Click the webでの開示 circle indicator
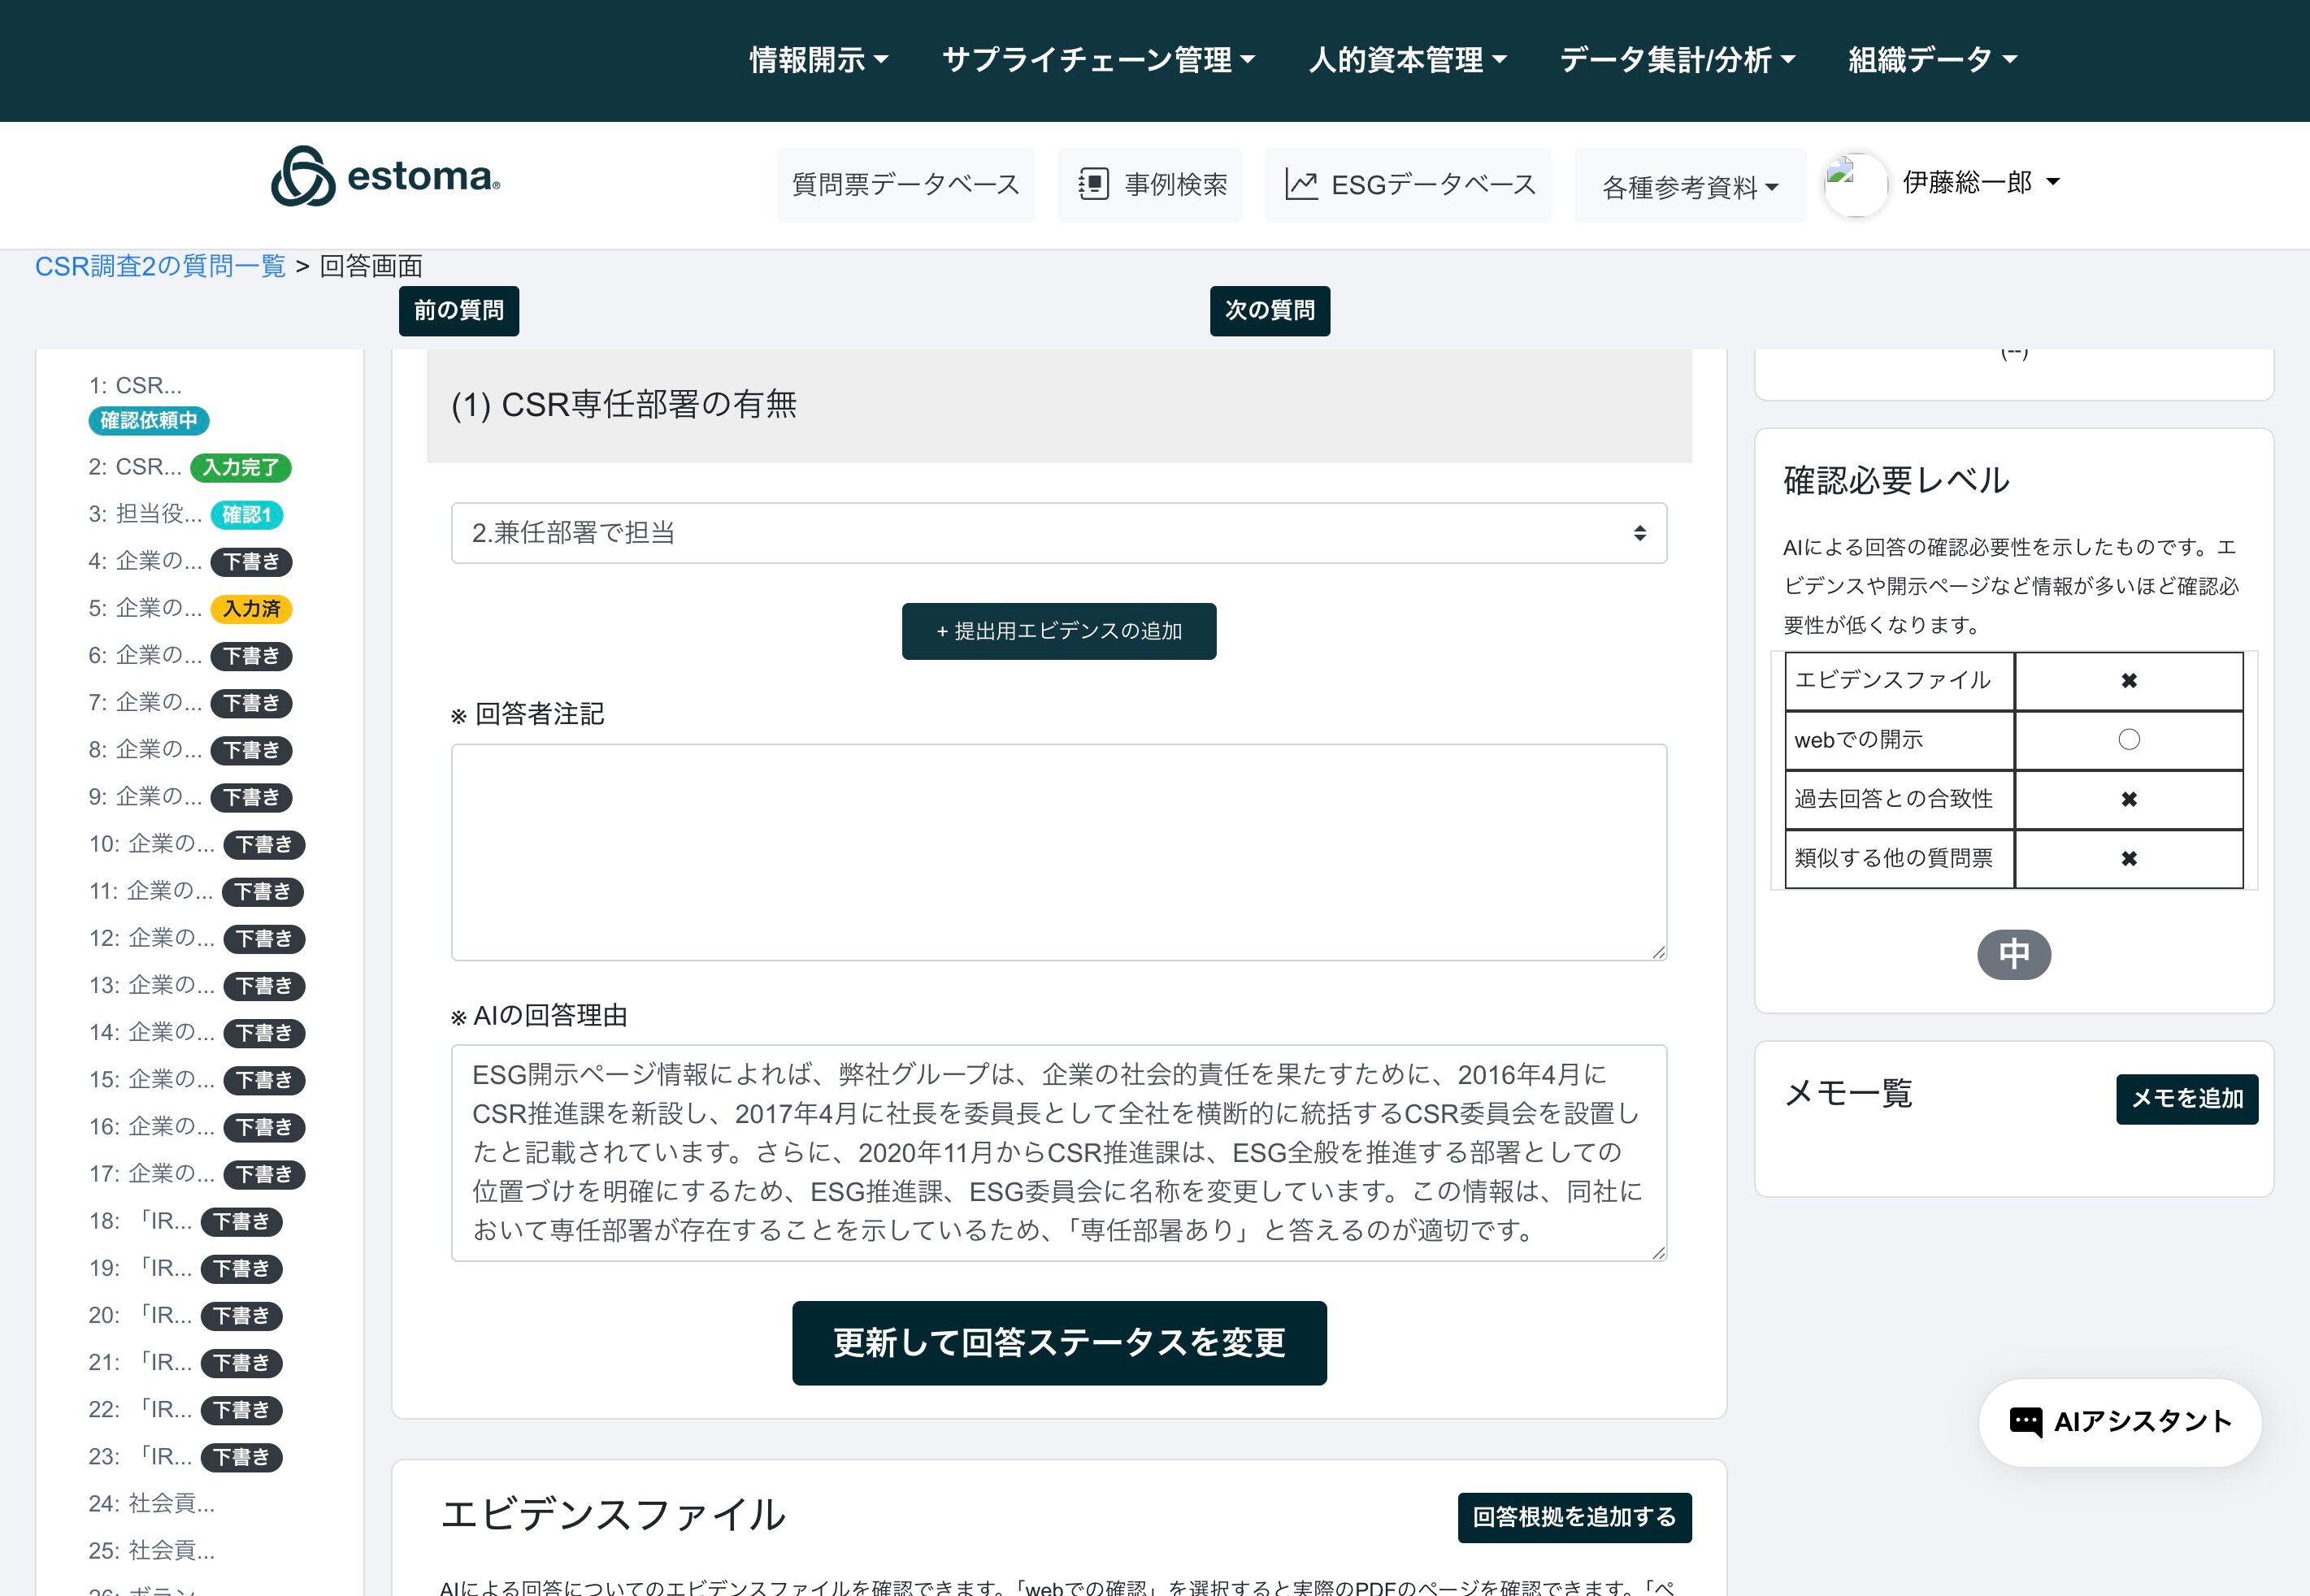This screenshot has width=2310, height=1596. [2128, 740]
